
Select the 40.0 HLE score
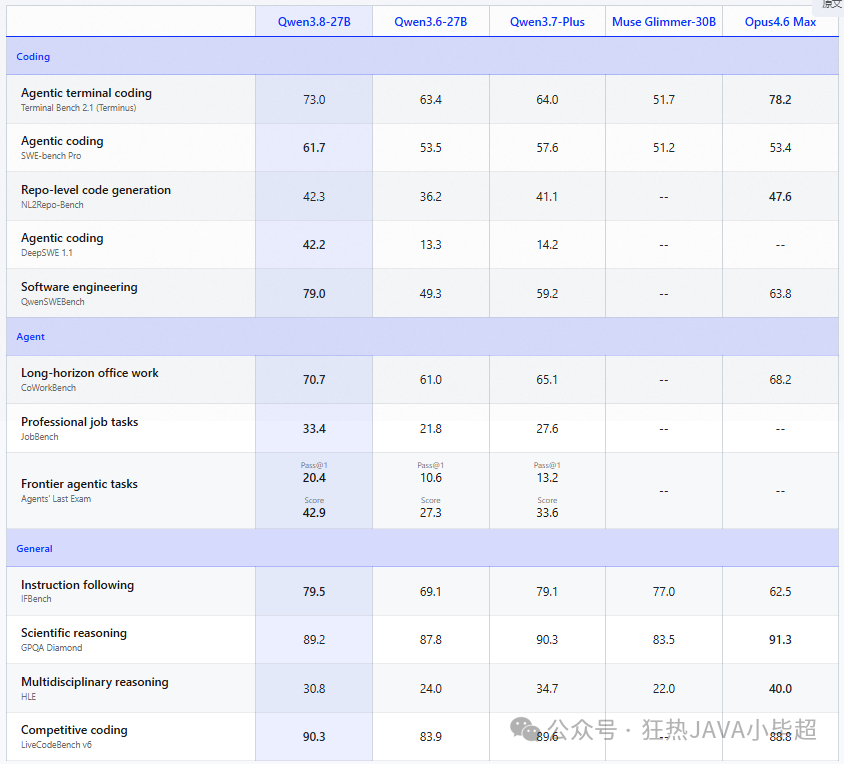pos(780,689)
